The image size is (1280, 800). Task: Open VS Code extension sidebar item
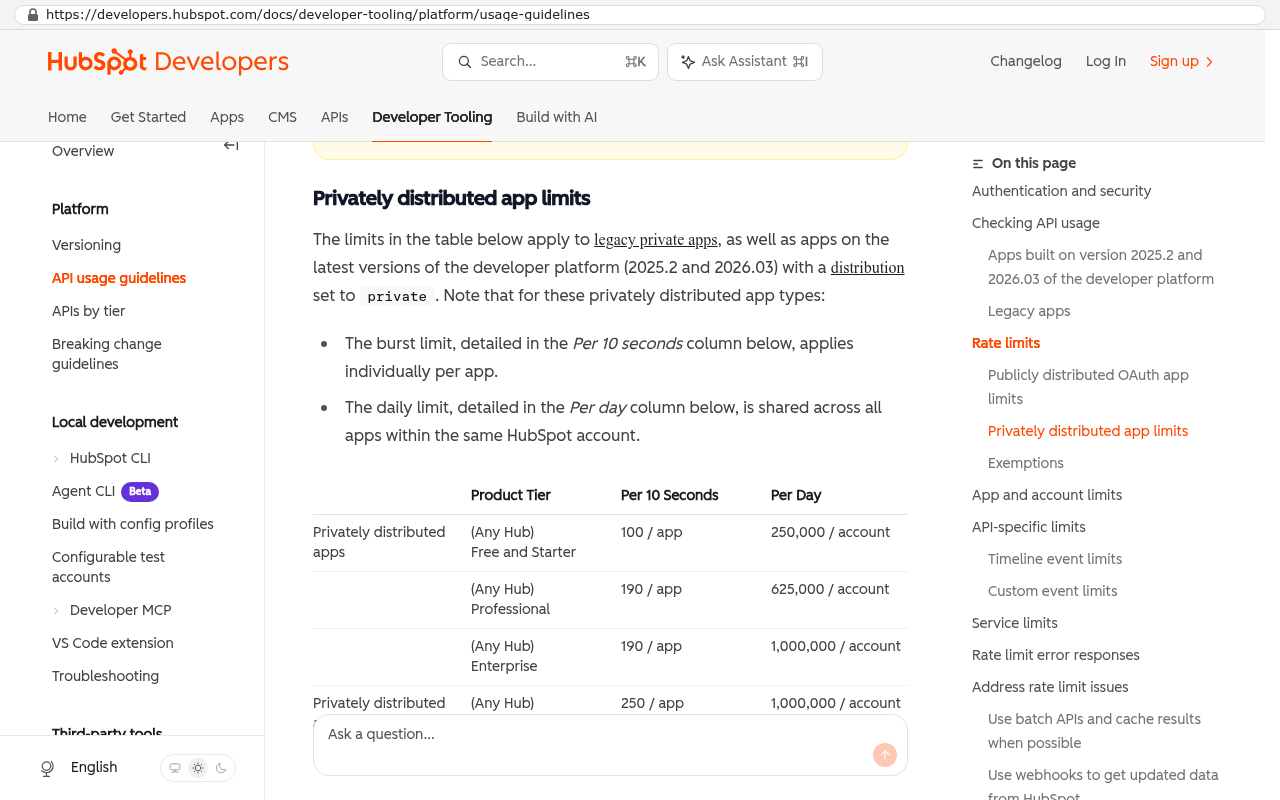[x=112, y=643]
